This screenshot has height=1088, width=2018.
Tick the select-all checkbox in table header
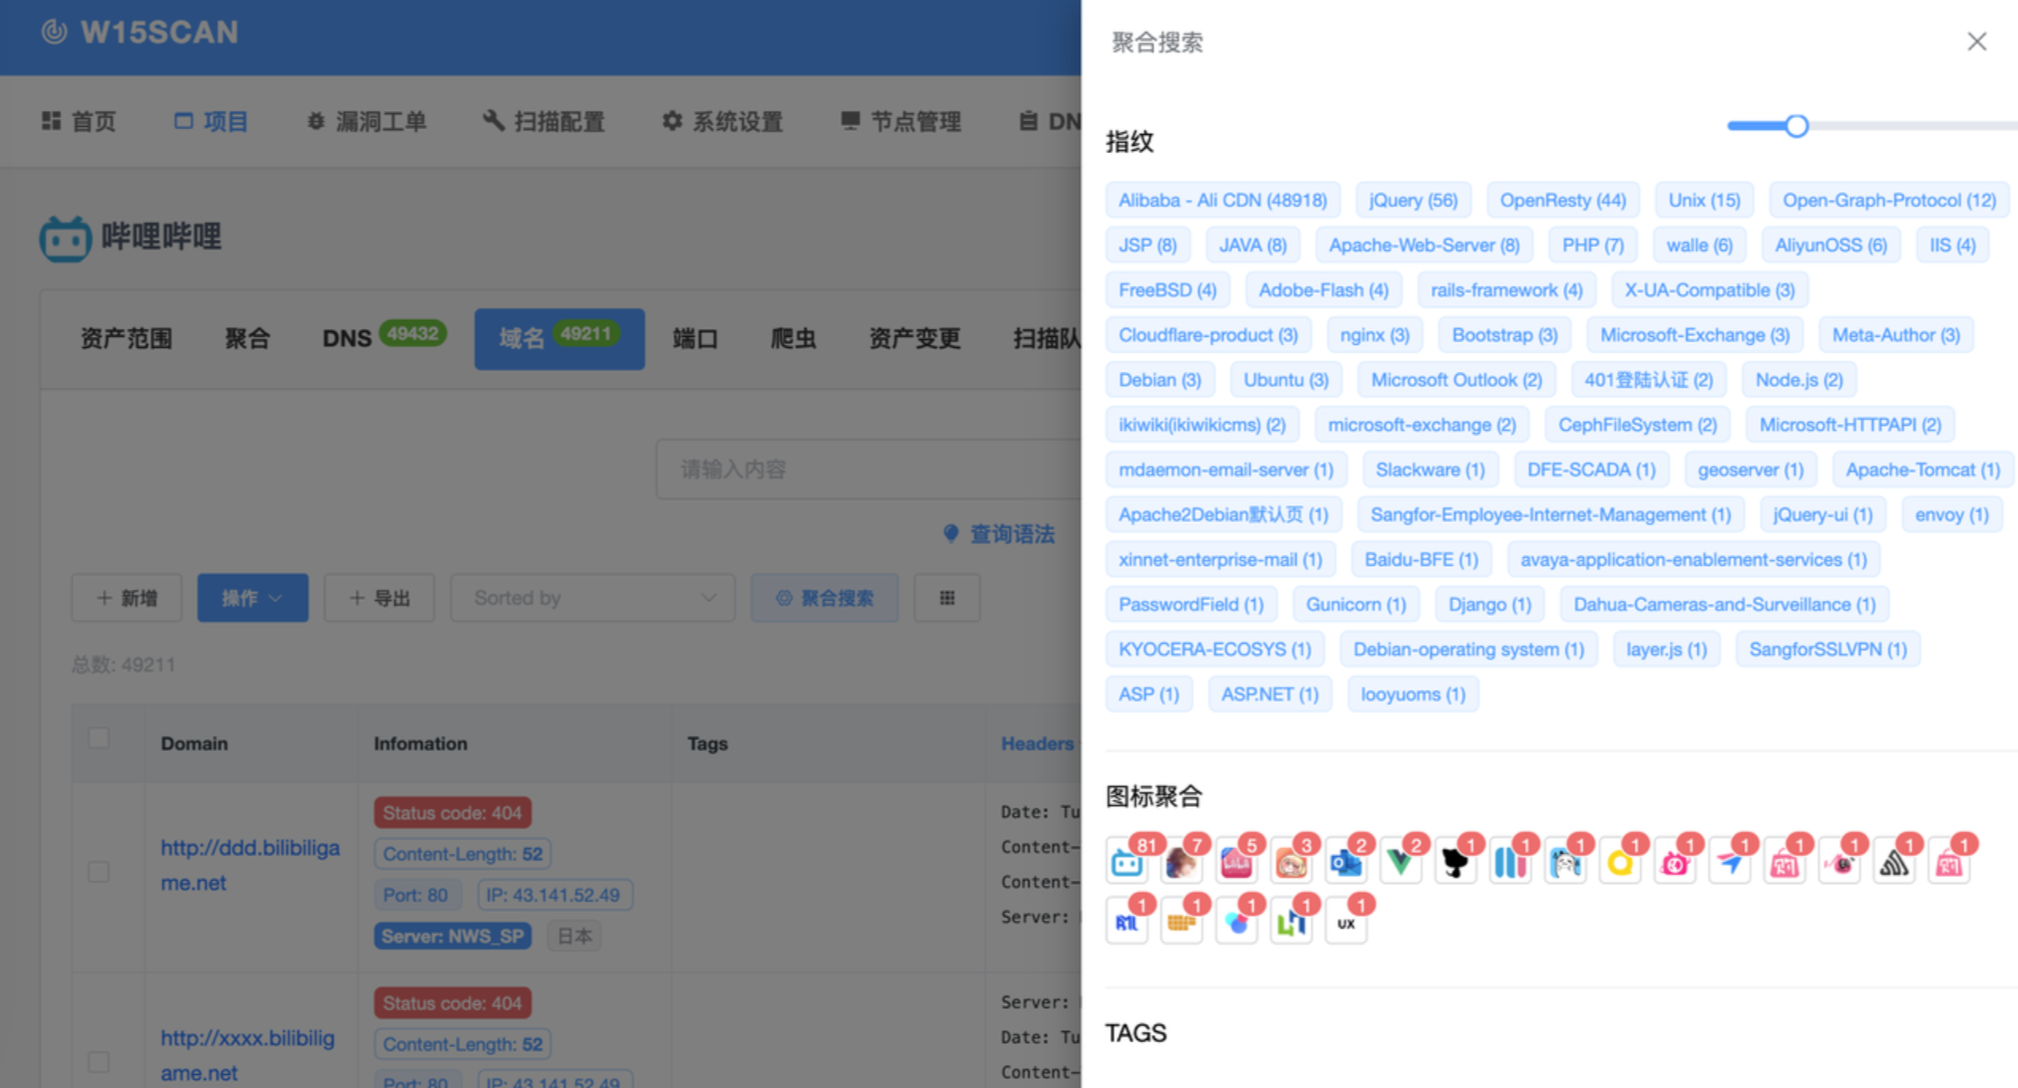tap(98, 738)
